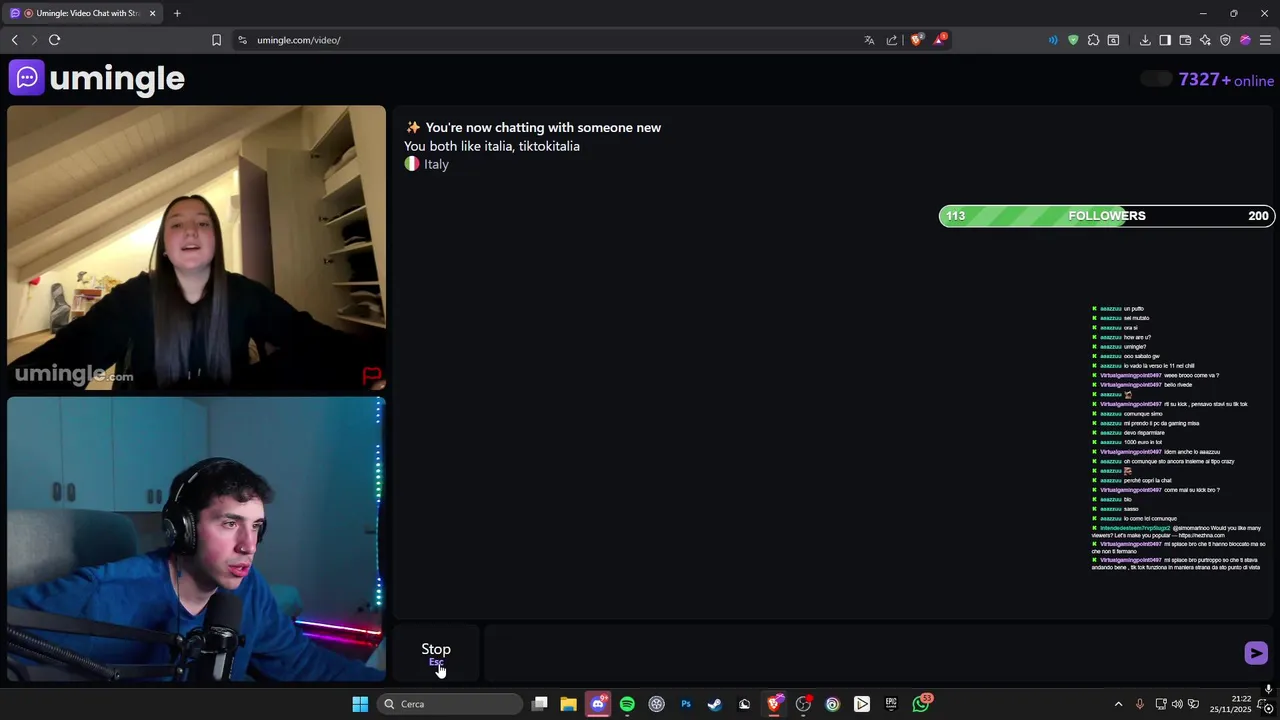This screenshot has height=720, width=1280.
Task: Open Brave browser taskbar icon
Action: click(774, 704)
